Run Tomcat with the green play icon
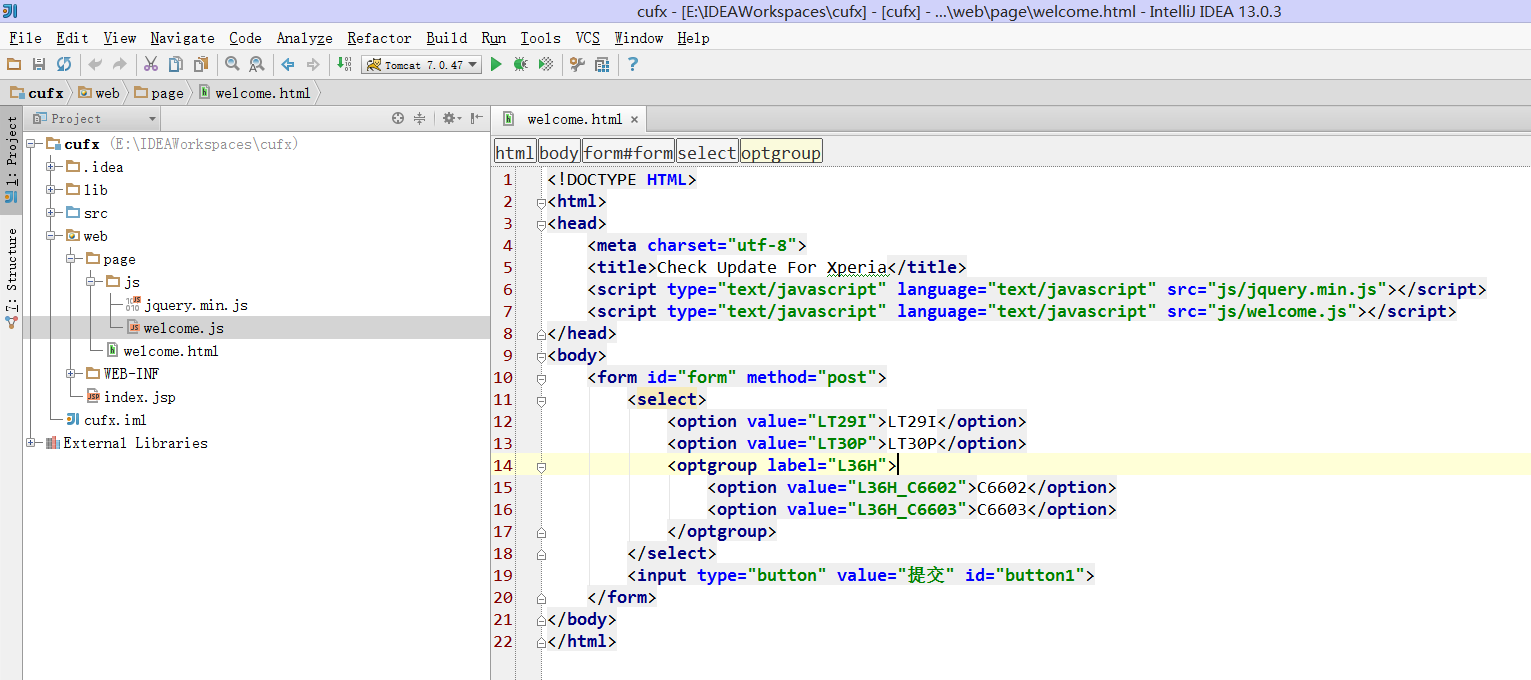Screen dimensions: 1531x680 coord(496,64)
